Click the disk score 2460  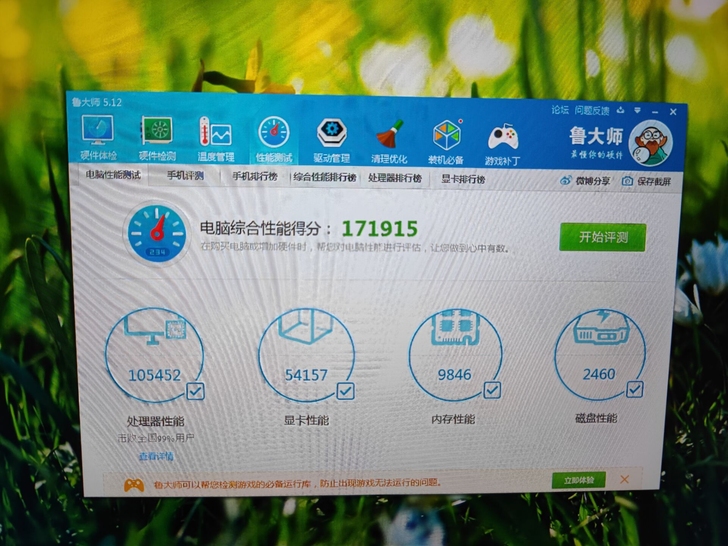coord(599,374)
